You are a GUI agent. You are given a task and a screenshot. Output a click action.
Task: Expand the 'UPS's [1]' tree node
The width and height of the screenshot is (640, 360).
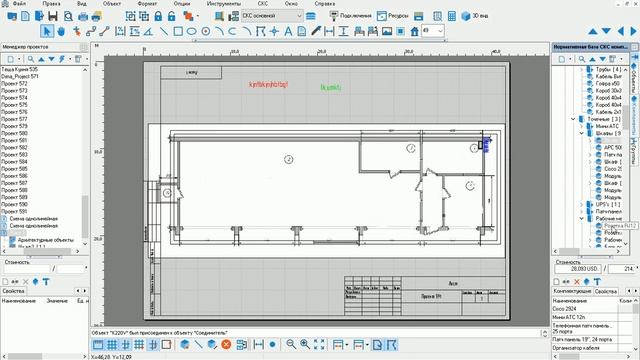[582, 204]
